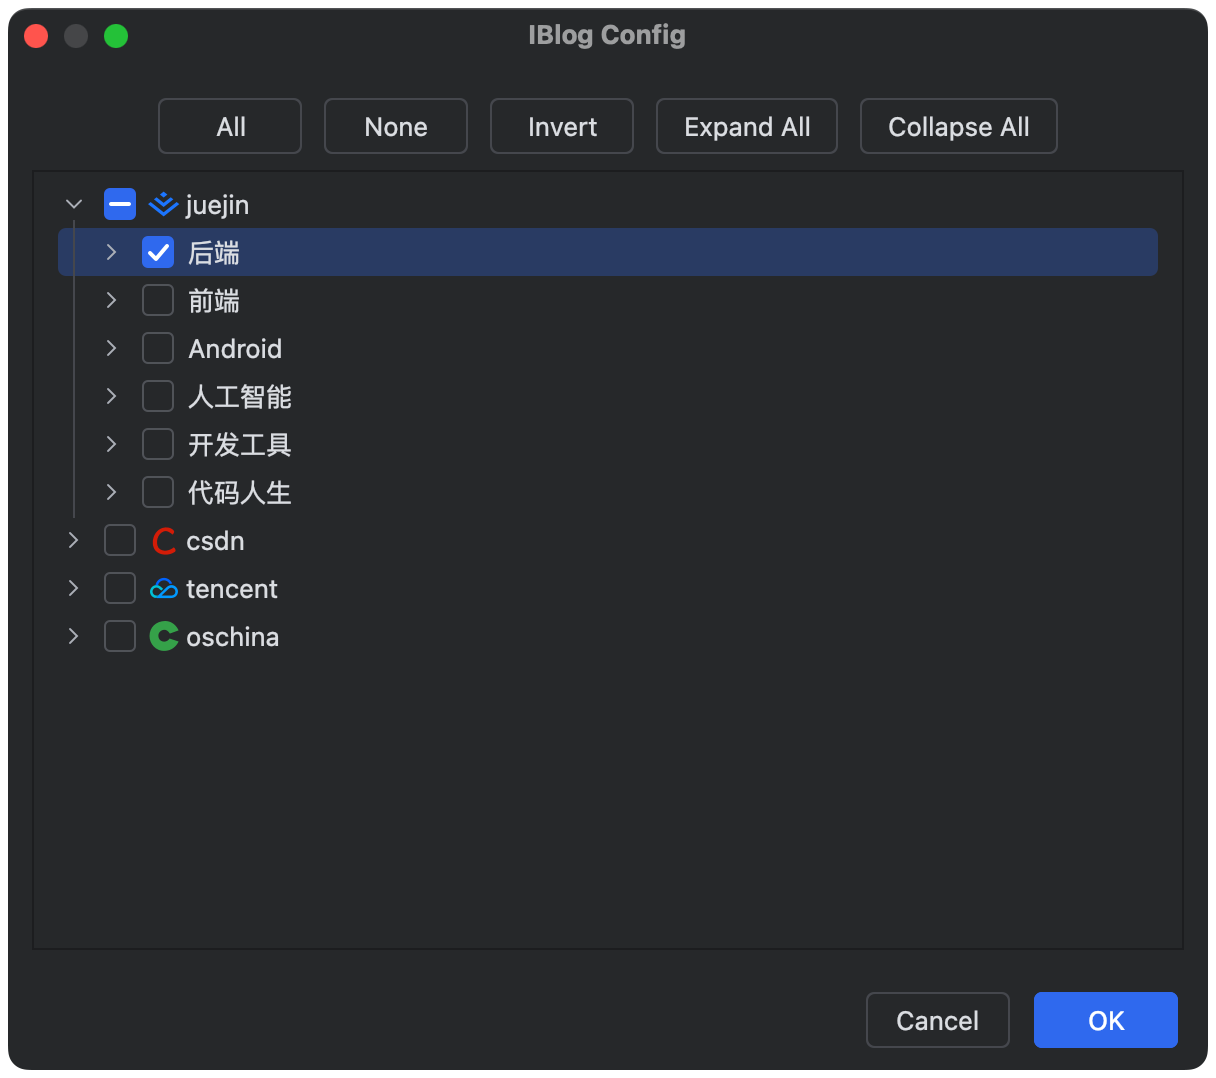Screen dimensions: 1216x1078
Task: Tick the tencent checkbox
Action: 120,589
